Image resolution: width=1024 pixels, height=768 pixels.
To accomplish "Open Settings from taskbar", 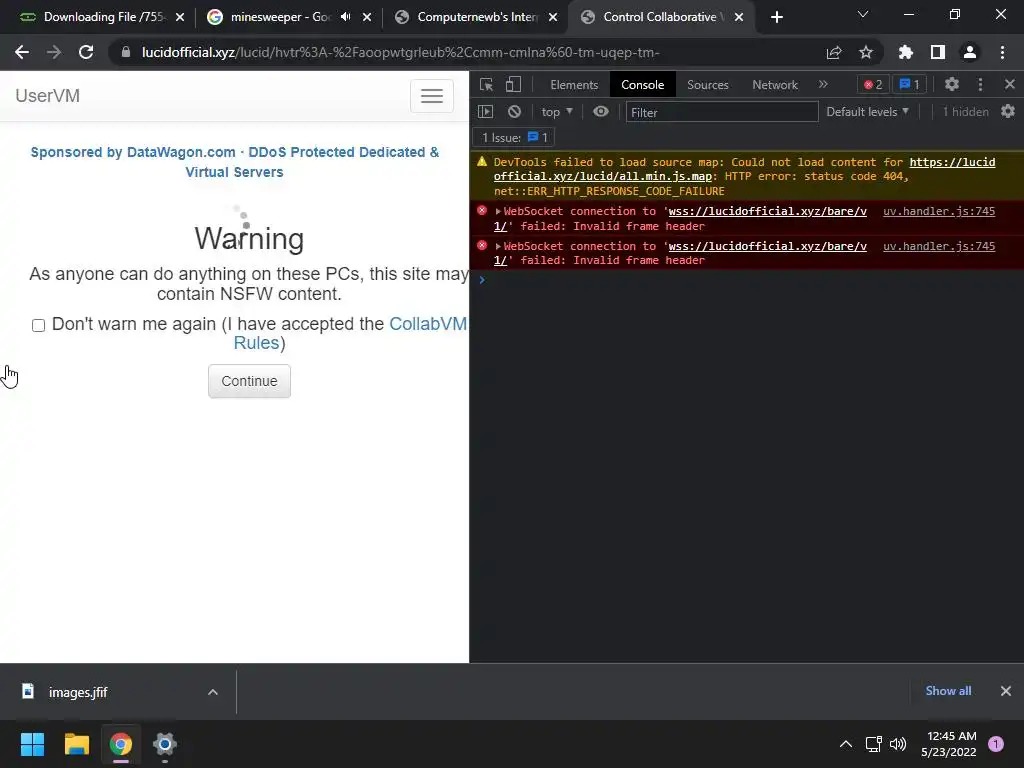I will [x=165, y=744].
